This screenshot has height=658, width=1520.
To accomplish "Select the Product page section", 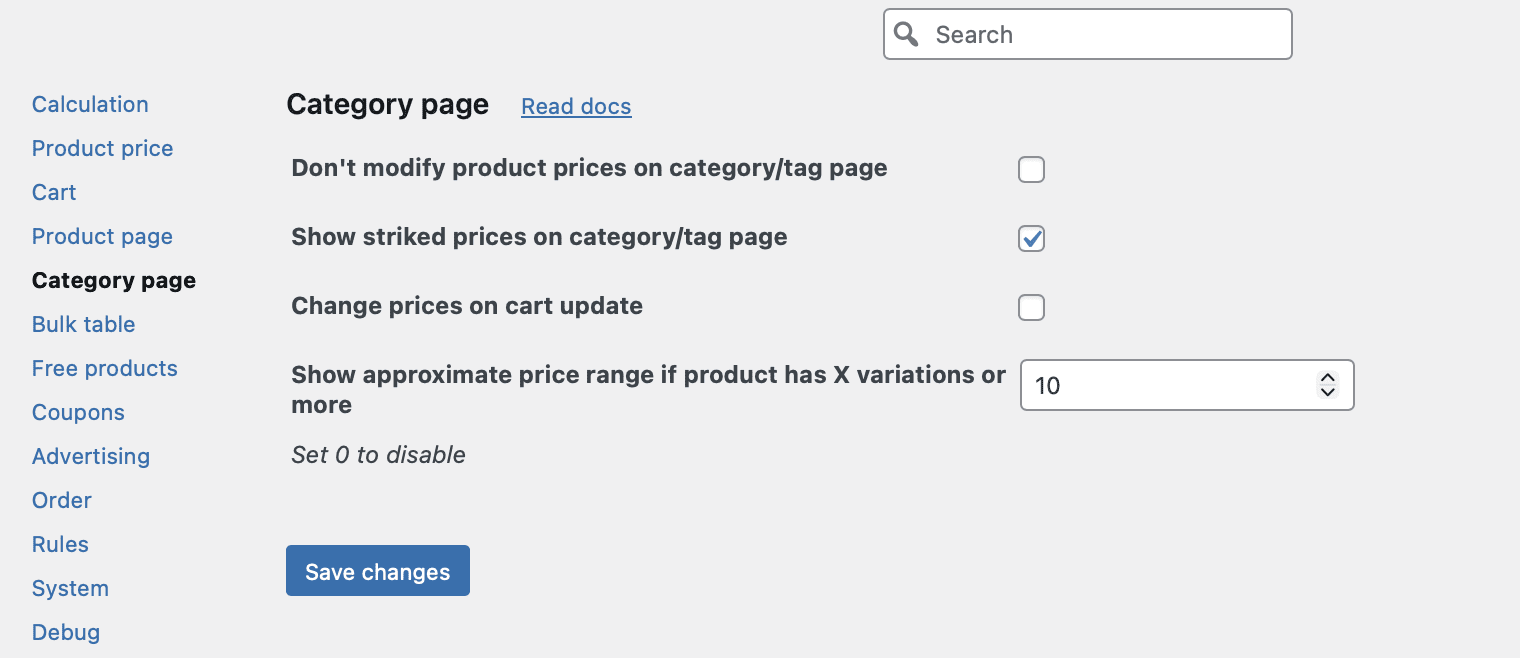I will [x=102, y=236].
